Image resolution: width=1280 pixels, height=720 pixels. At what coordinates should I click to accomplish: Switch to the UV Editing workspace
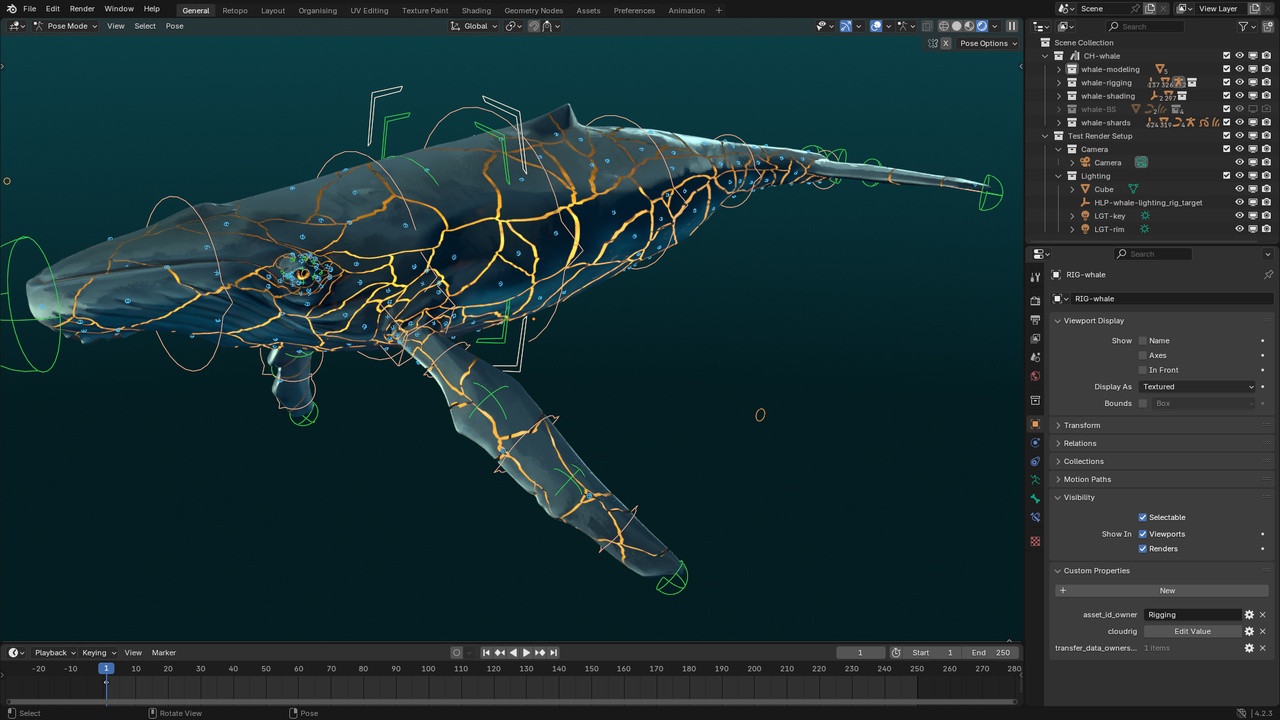[369, 10]
